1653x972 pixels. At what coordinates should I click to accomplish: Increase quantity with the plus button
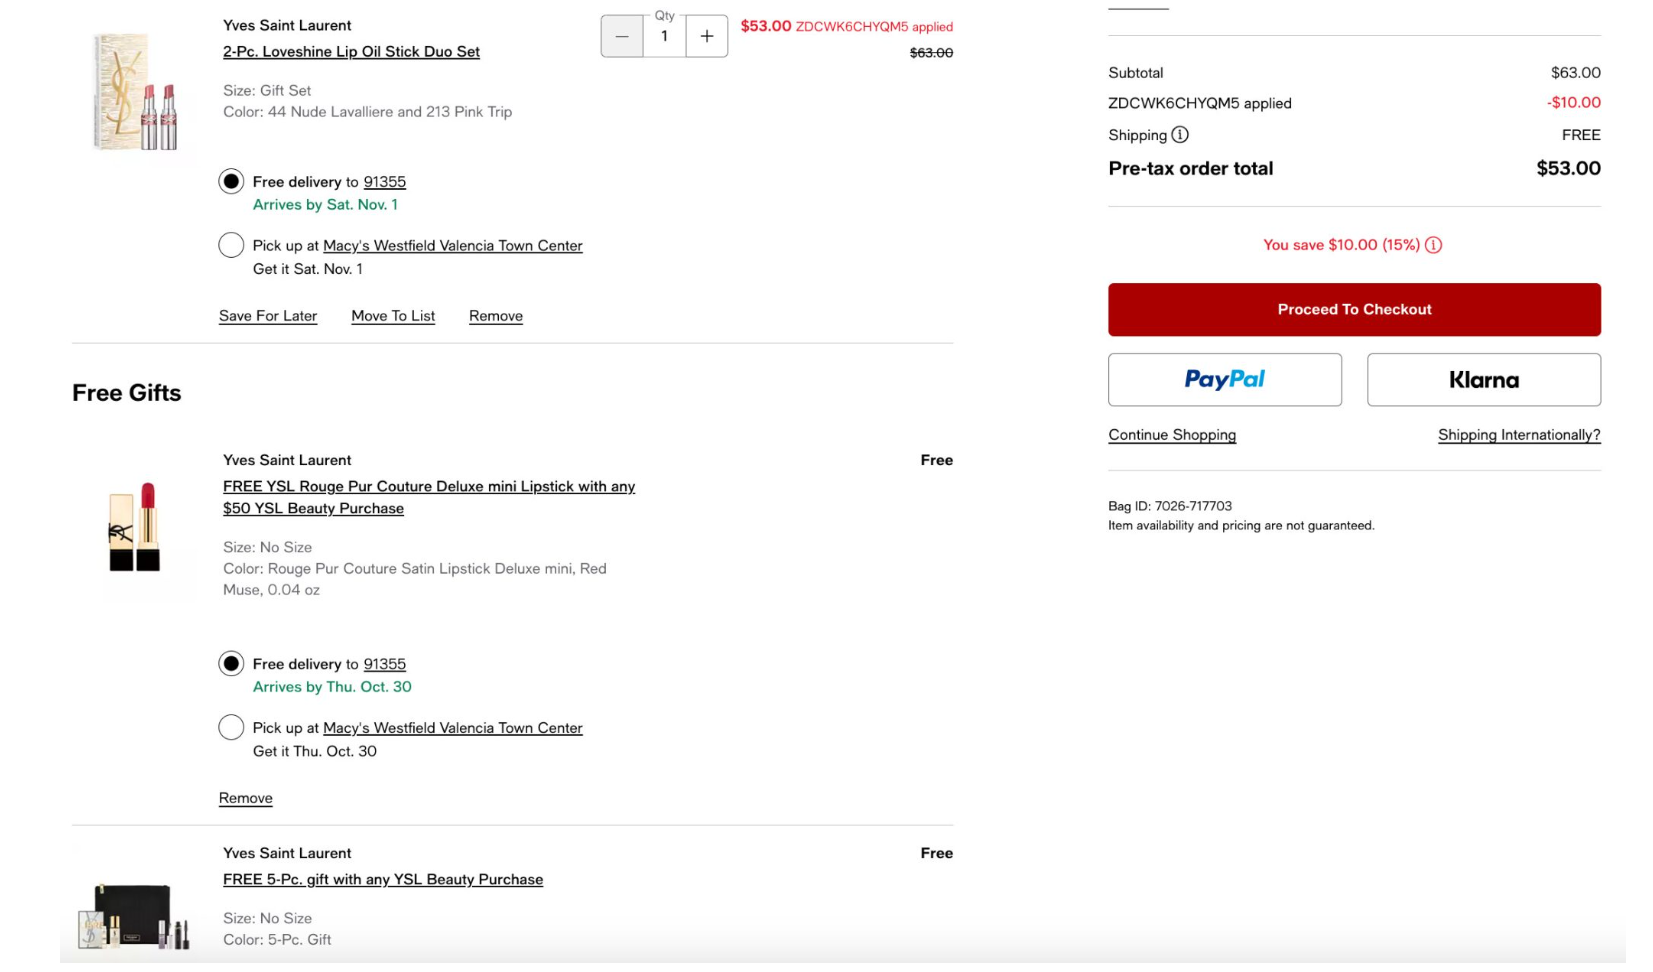pos(707,37)
